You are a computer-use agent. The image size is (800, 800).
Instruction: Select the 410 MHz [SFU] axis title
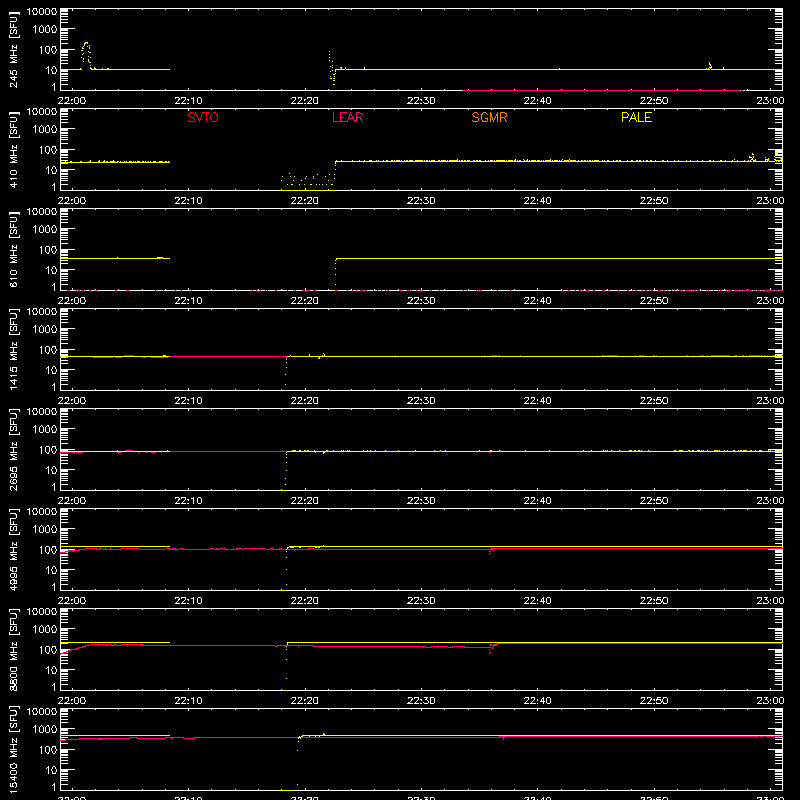coord(13,149)
